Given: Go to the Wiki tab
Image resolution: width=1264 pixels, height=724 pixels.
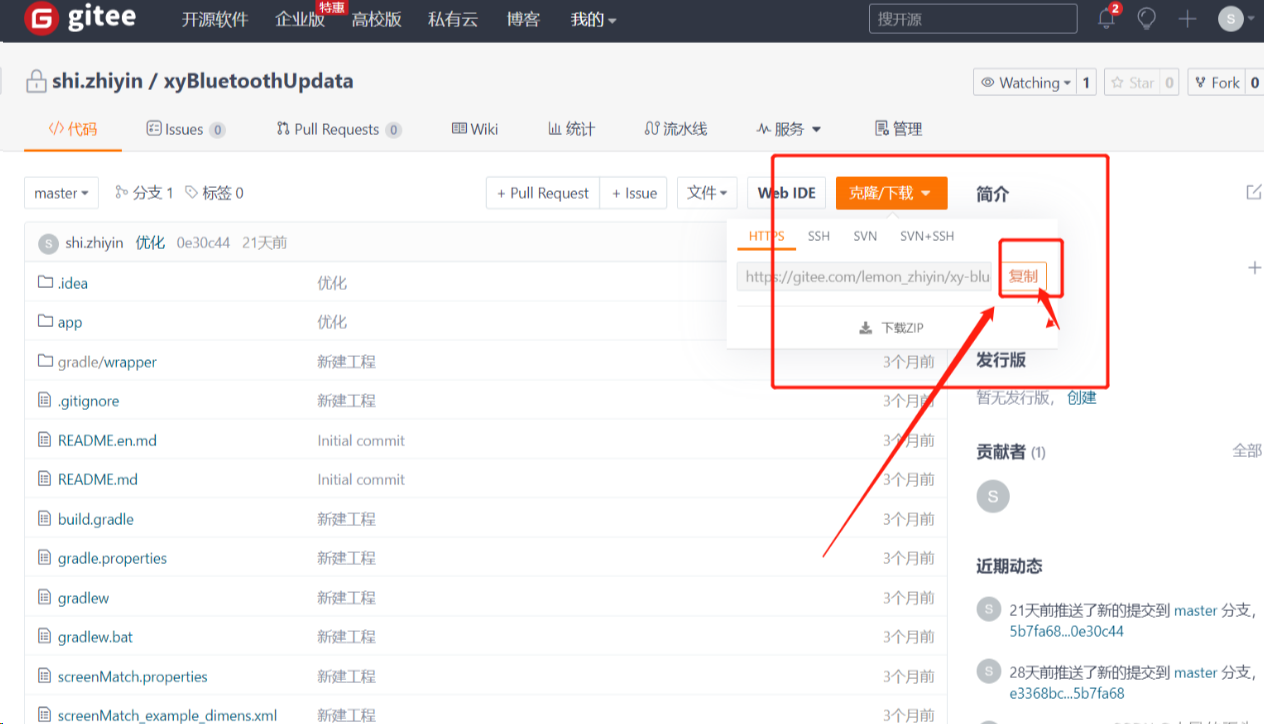Looking at the screenshot, I should 475,129.
